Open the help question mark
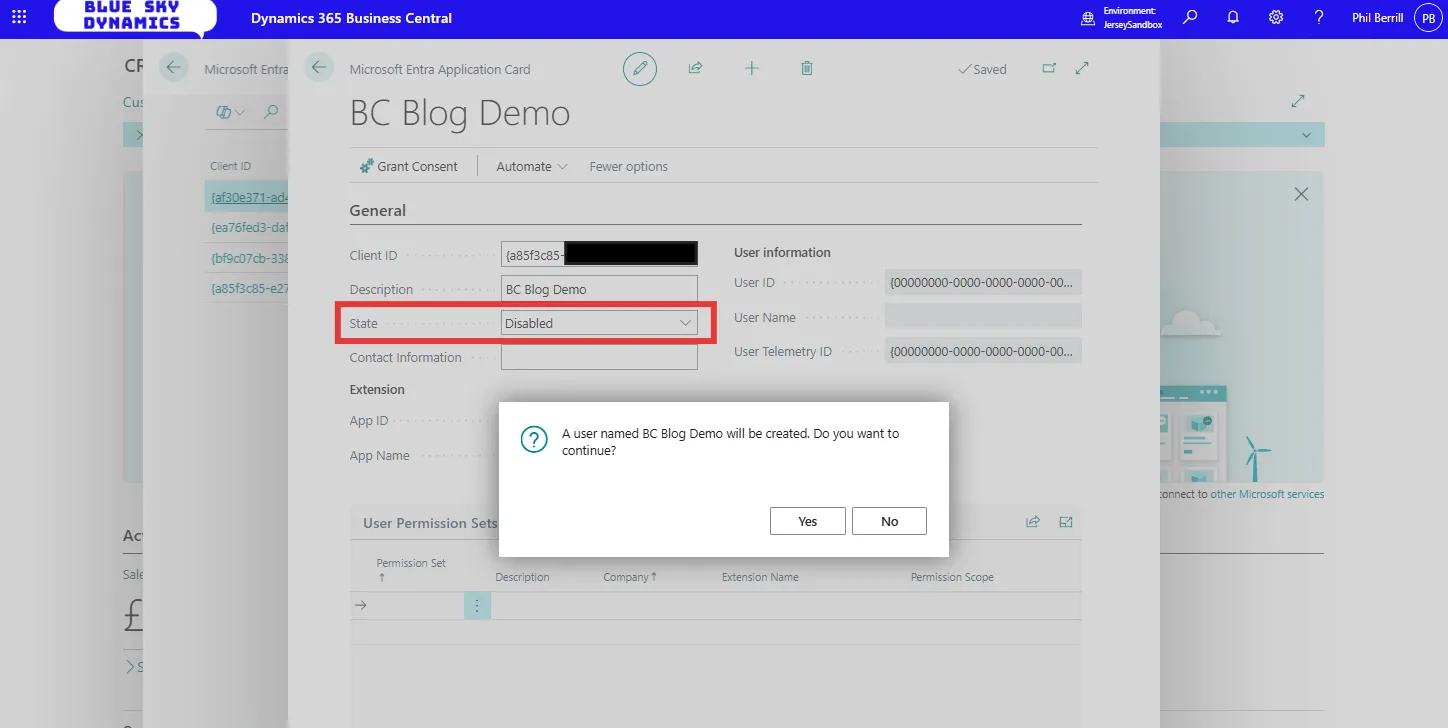Image resolution: width=1448 pixels, height=728 pixels. point(1319,18)
